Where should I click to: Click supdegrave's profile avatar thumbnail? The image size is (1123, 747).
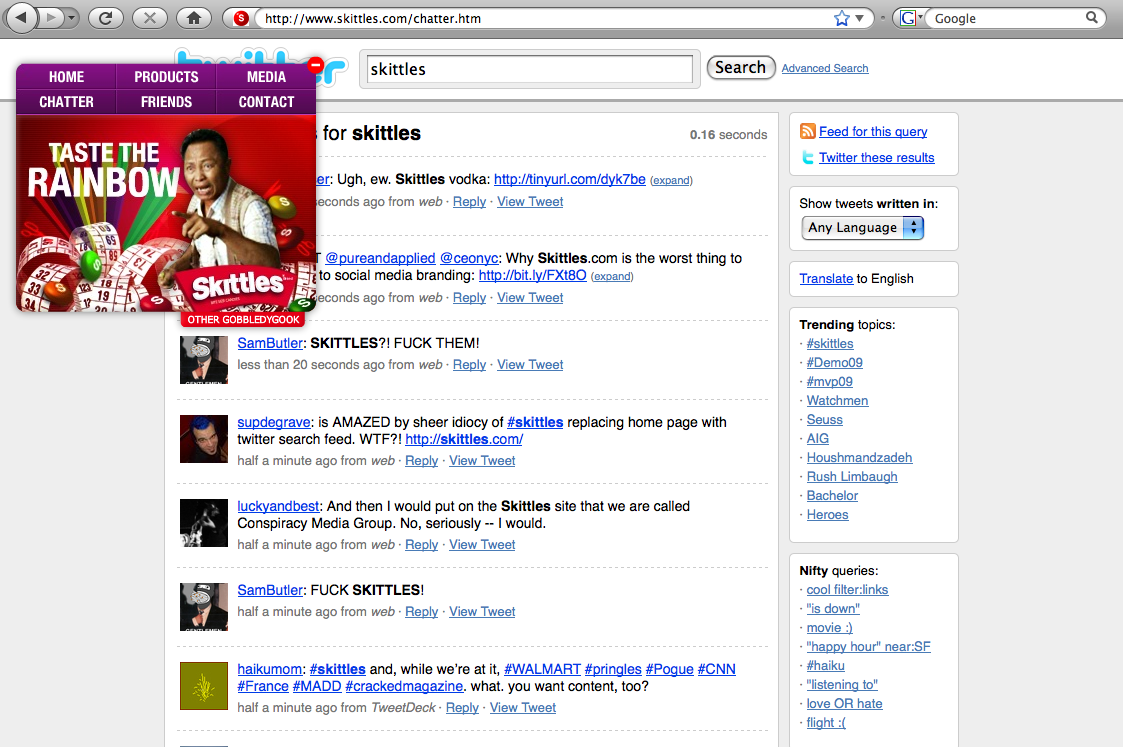[x=204, y=439]
